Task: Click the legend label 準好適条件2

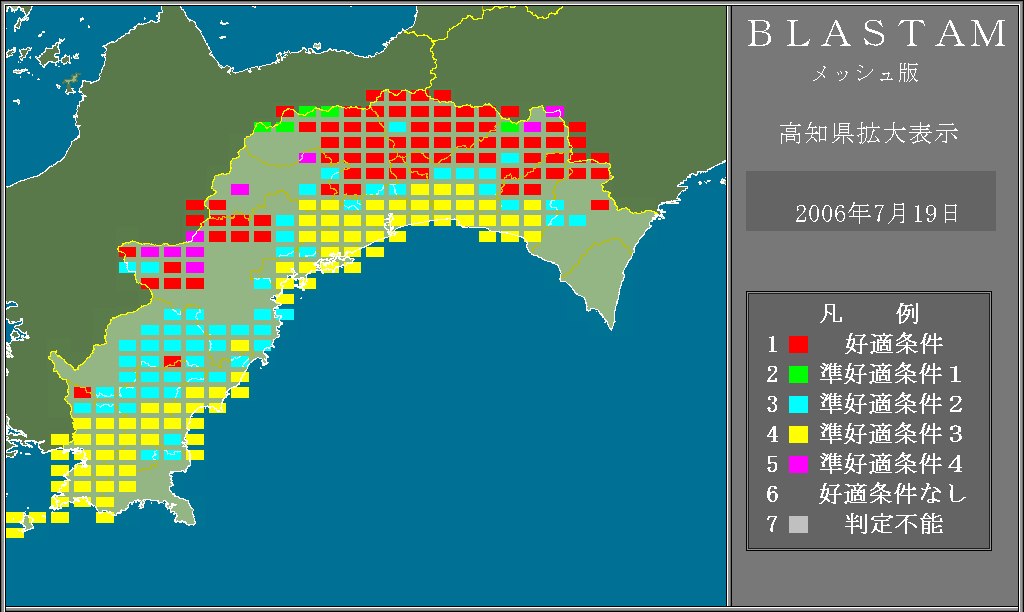Action: tap(891, 404)
